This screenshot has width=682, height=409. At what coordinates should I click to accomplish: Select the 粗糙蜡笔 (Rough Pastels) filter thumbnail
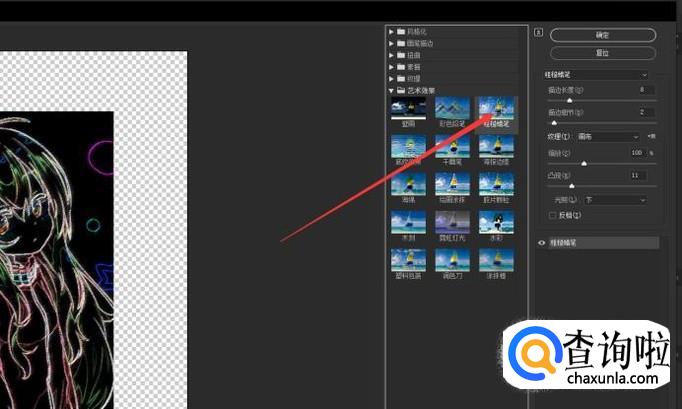coord(496,108)
